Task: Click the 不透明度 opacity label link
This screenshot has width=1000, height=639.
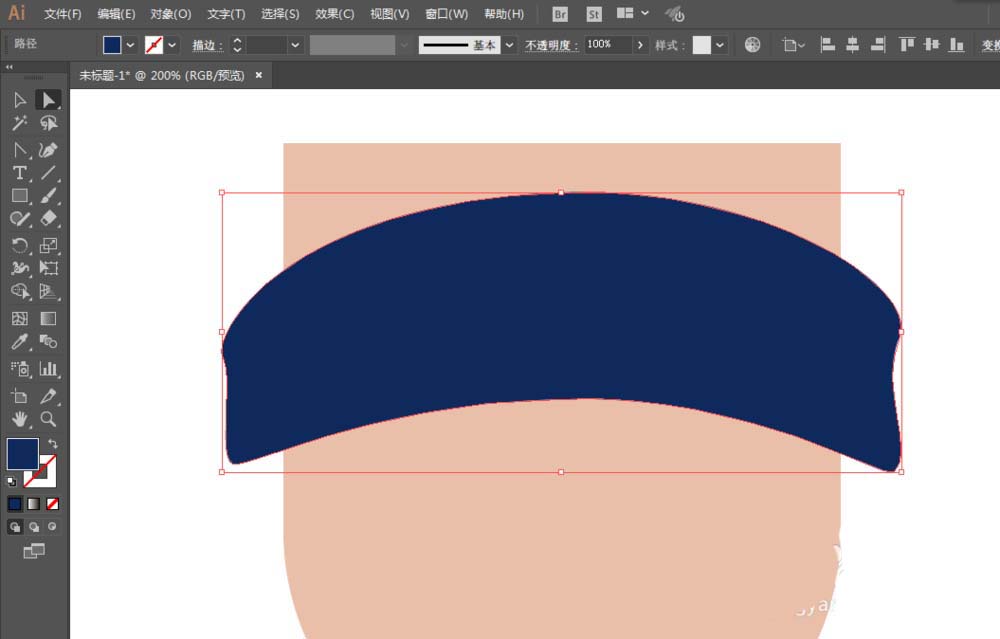Action: coord(551,45)
